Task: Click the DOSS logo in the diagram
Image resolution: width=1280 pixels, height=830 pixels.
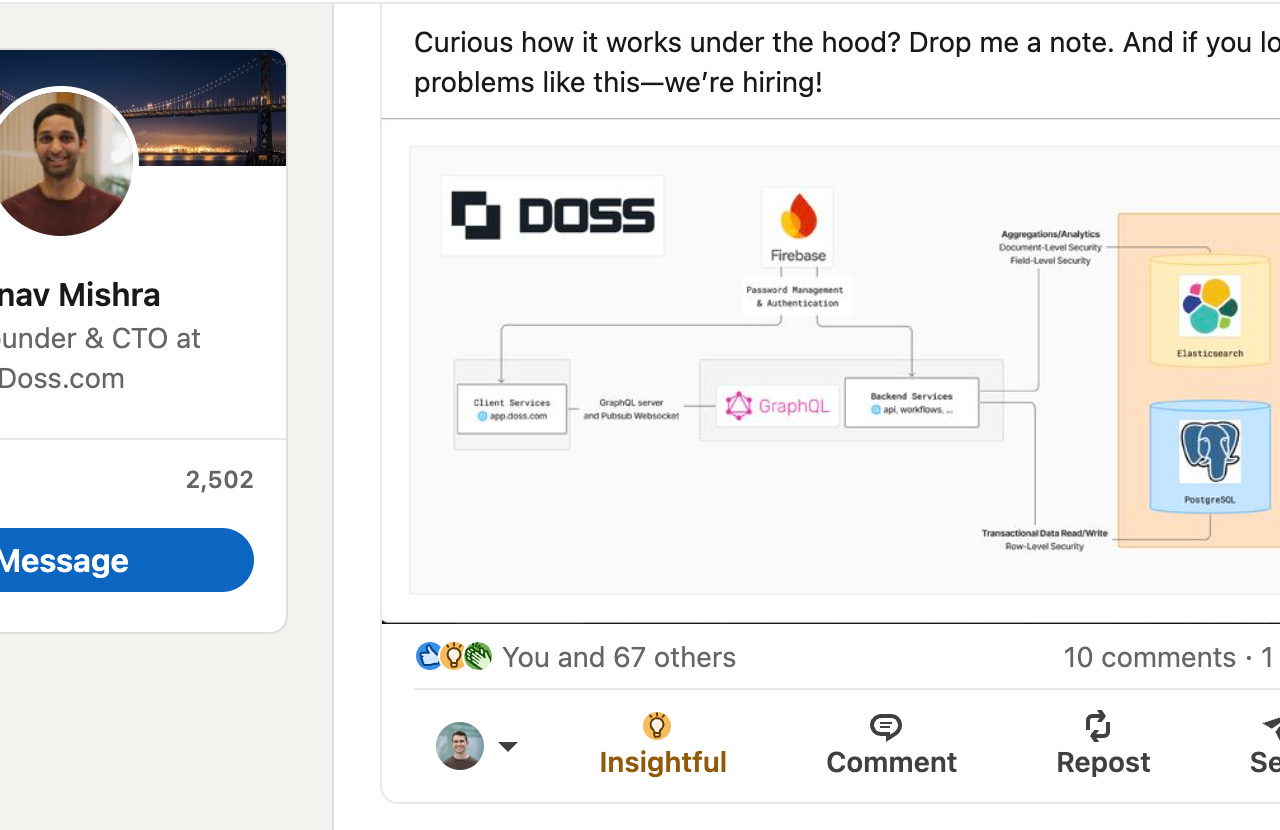Action: pyautogui.click(x=553, y=215)
